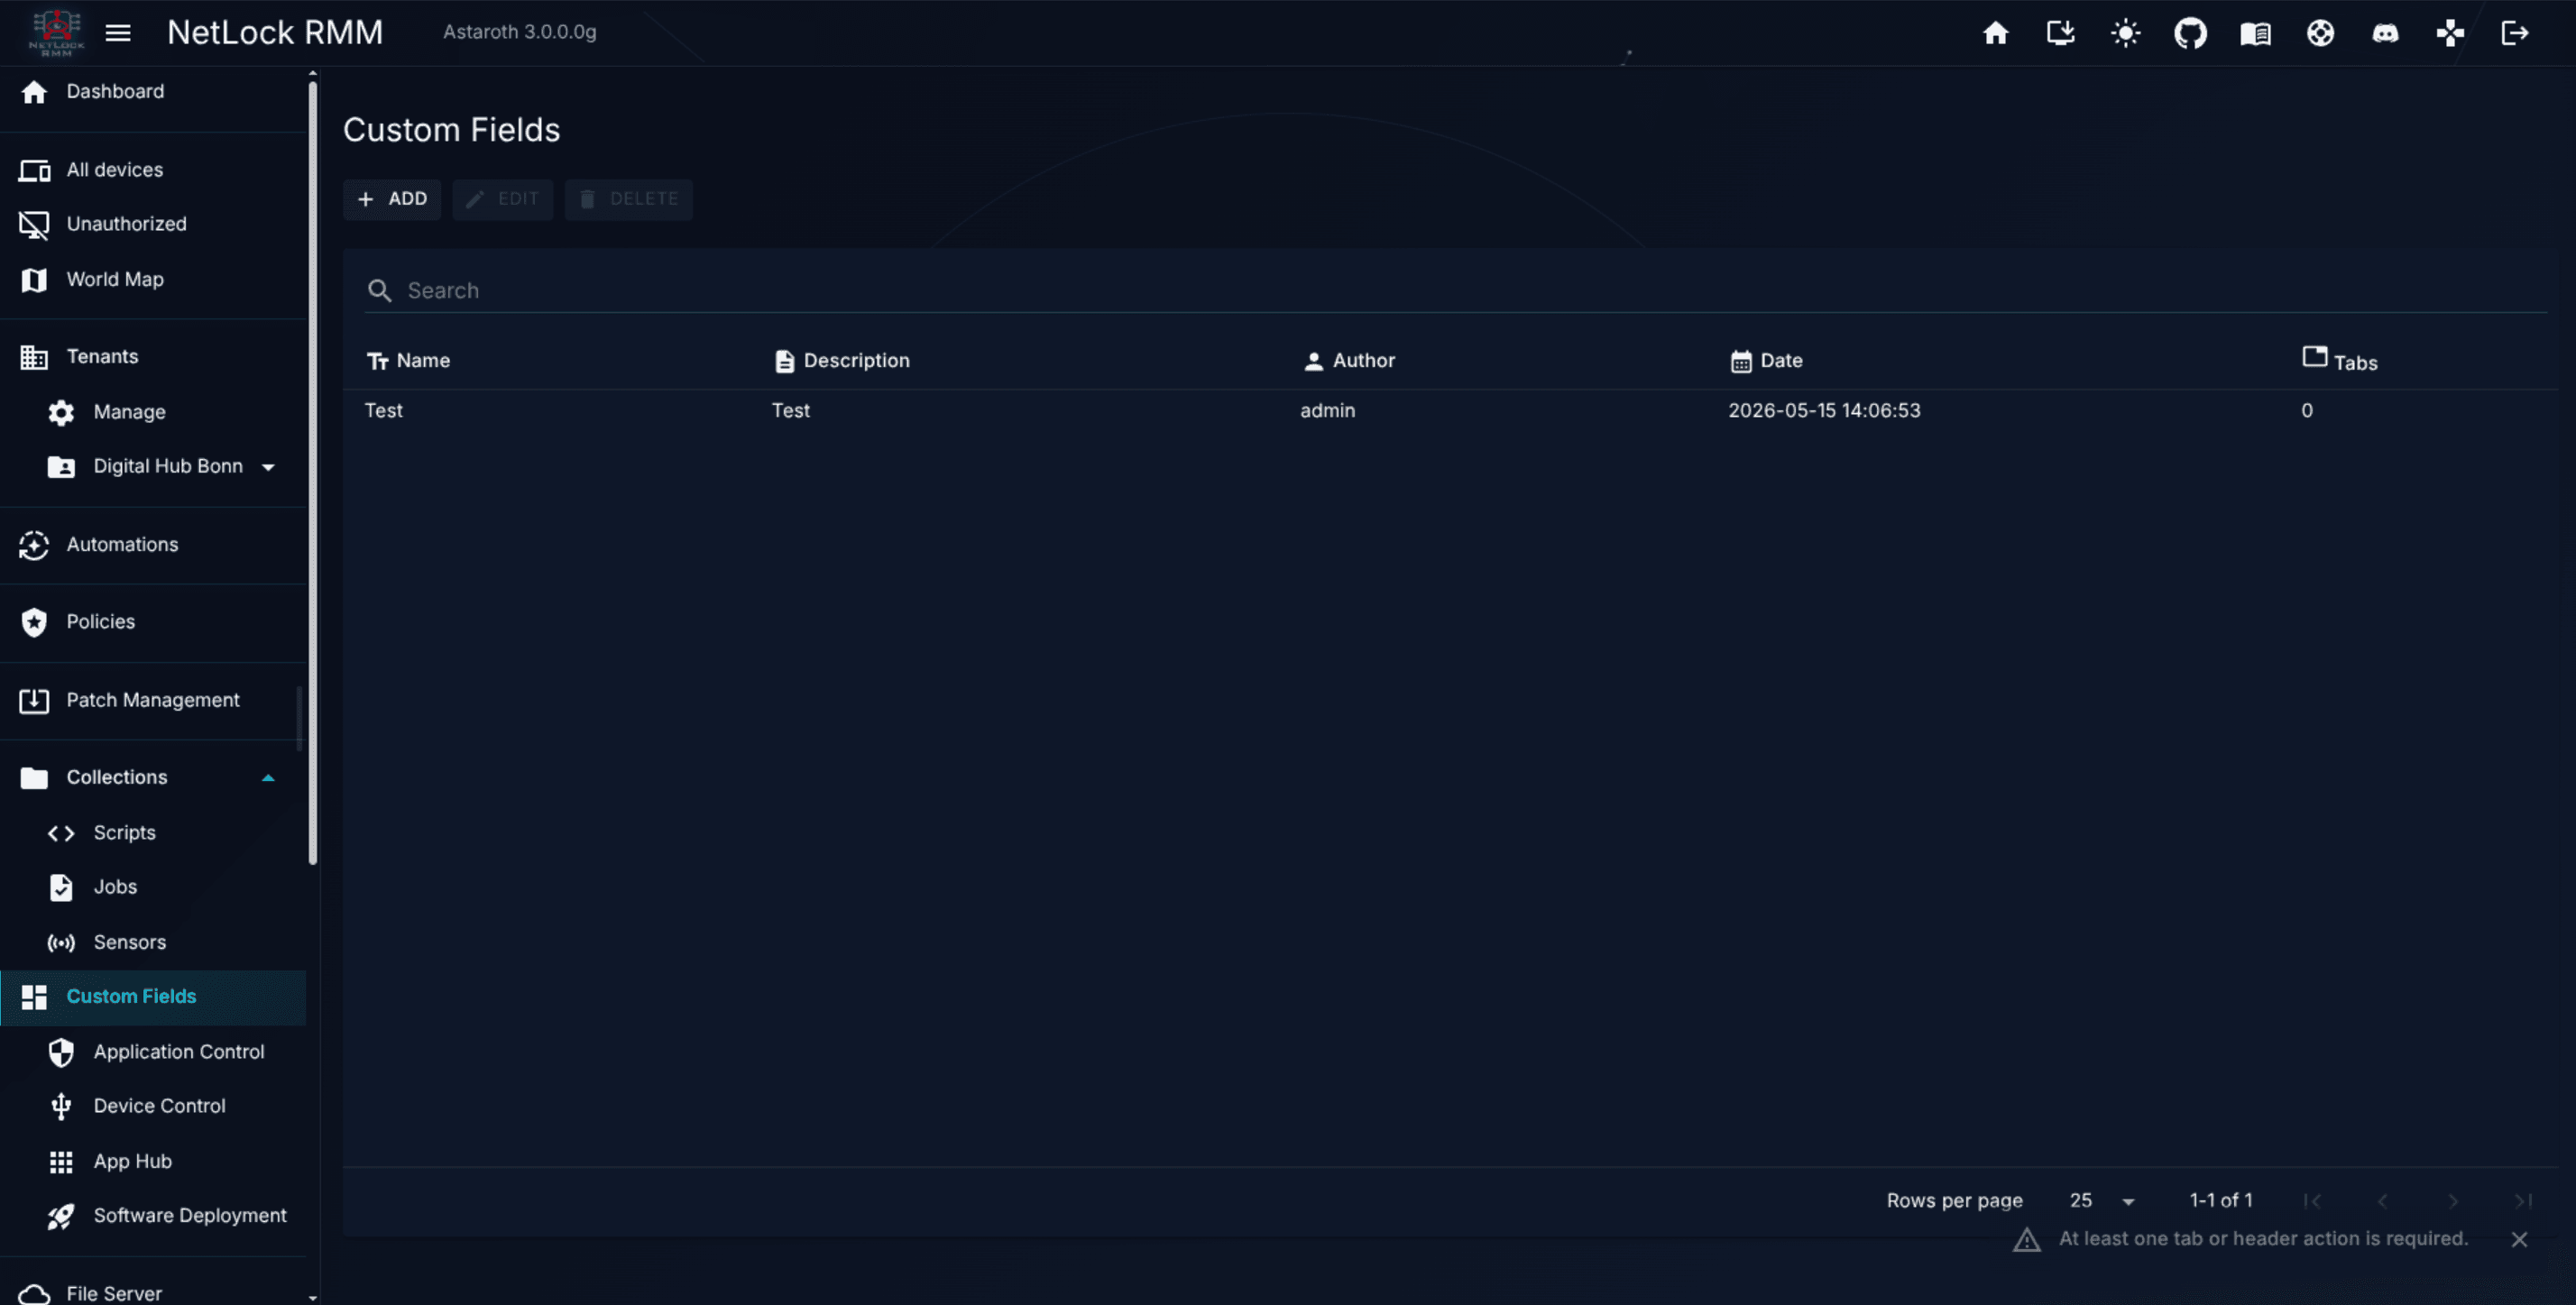
Task: Go to home via top bar house icon
Action: point(1995,33)
